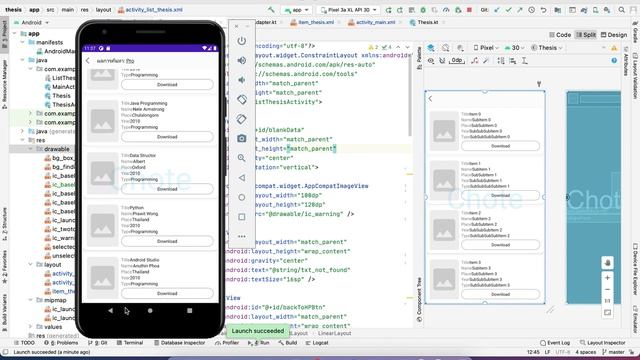
Task: Click the design surface layers icon
Action: (x=431, y=48)
